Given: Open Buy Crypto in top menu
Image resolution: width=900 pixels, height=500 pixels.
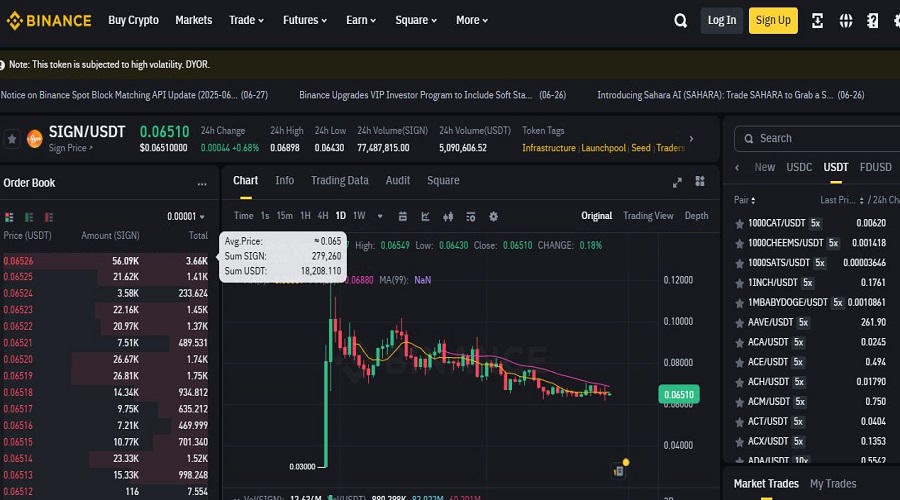Looking at the screenshot, I should (x=133, y=20).
